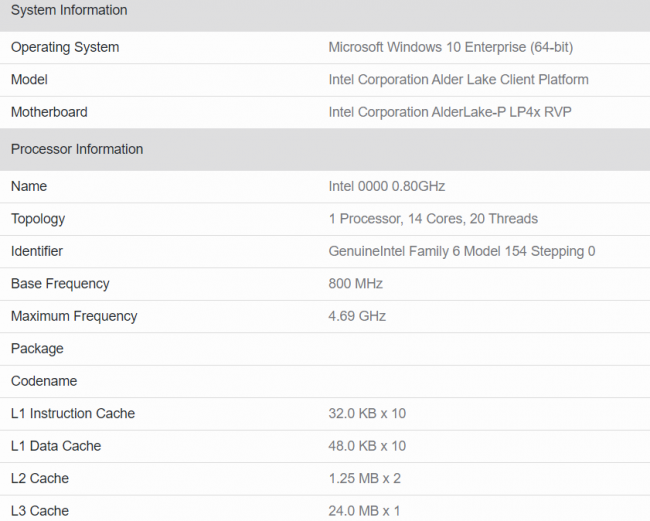Click the Motherboard row label
Screen dimensions: 650x521
pos(49,112)
